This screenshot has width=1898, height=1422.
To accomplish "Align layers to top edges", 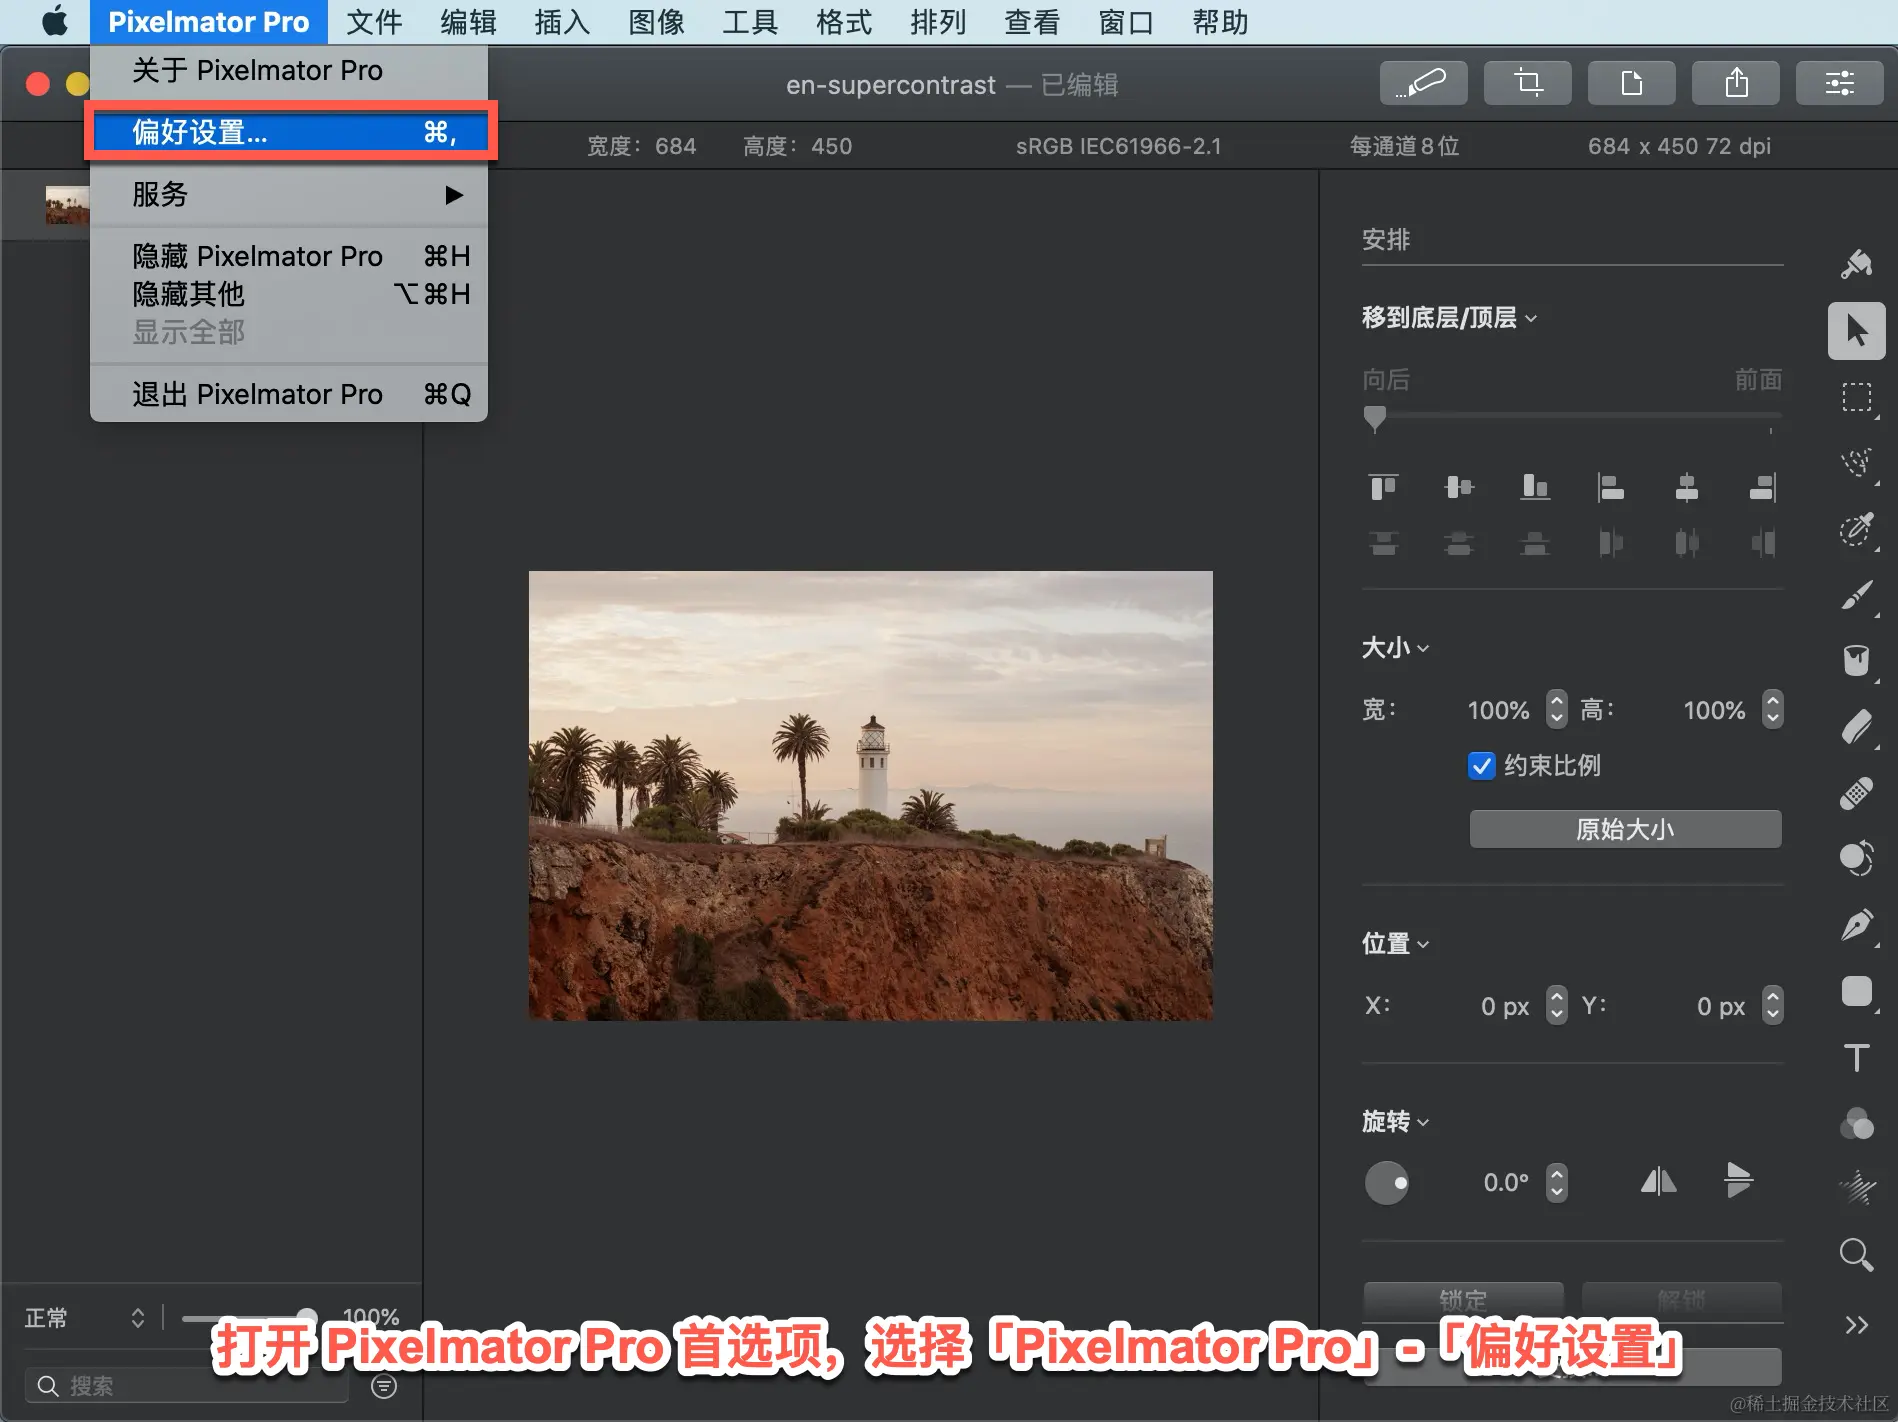I will coord(1383,487).
